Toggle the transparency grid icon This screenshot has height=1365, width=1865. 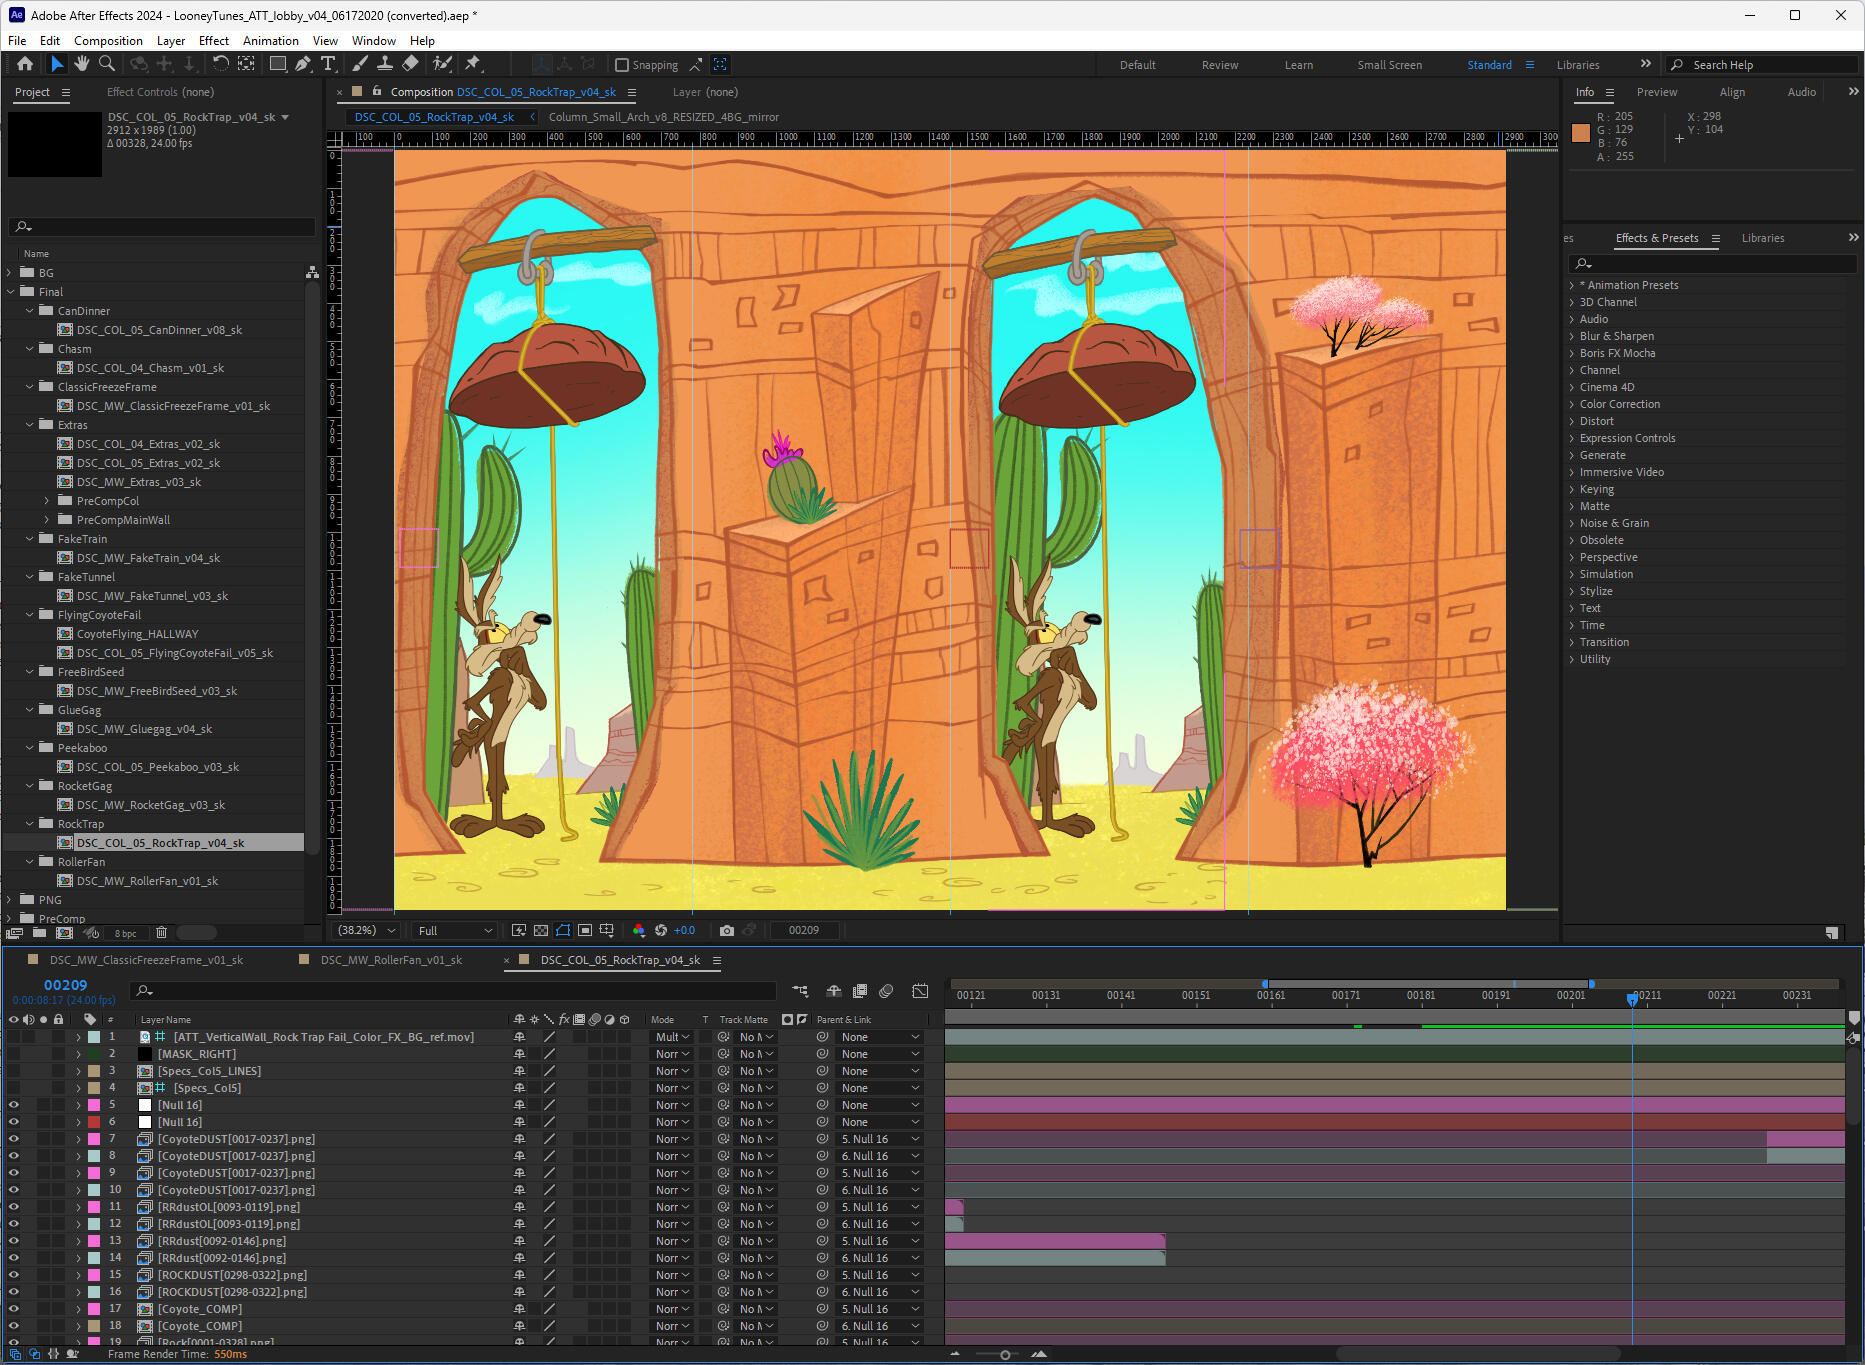point(541,930)
